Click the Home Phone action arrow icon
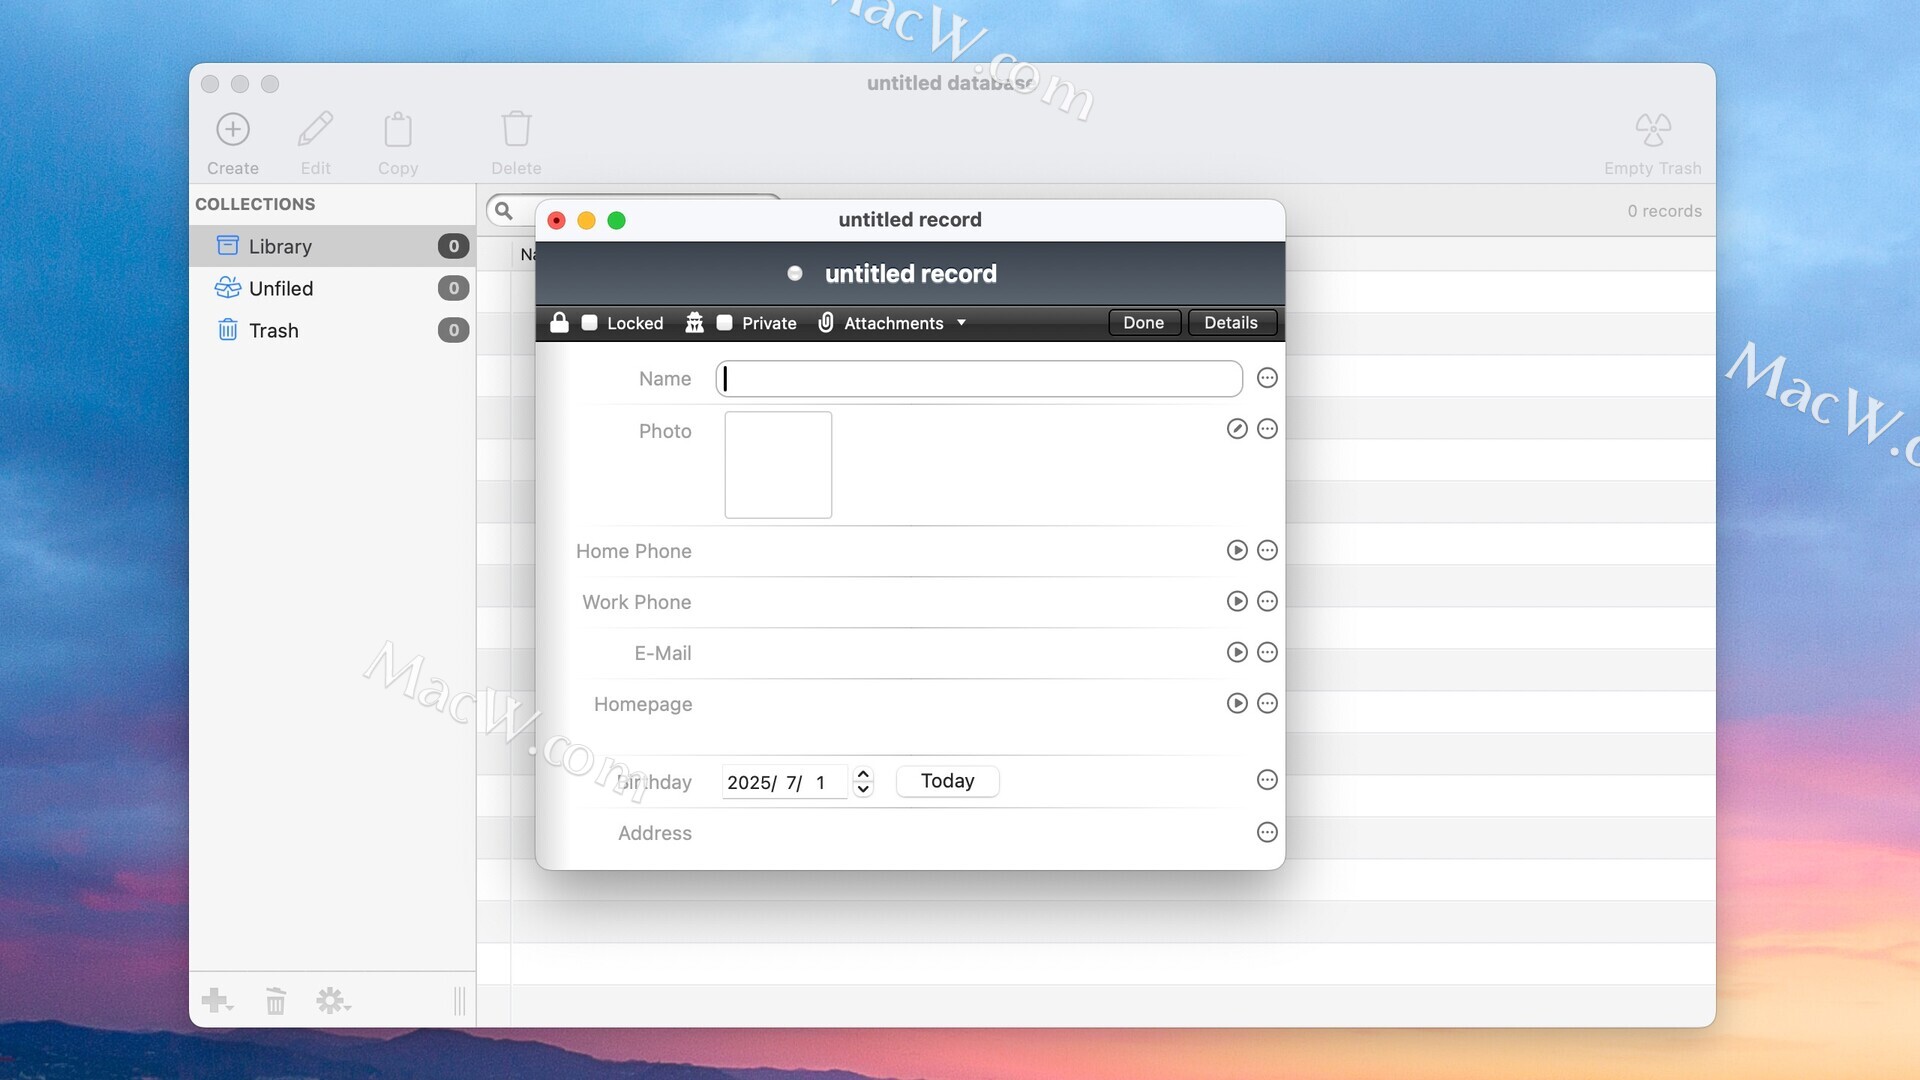Viewport: 1920px width, 1080px height. pos(1237,550)
